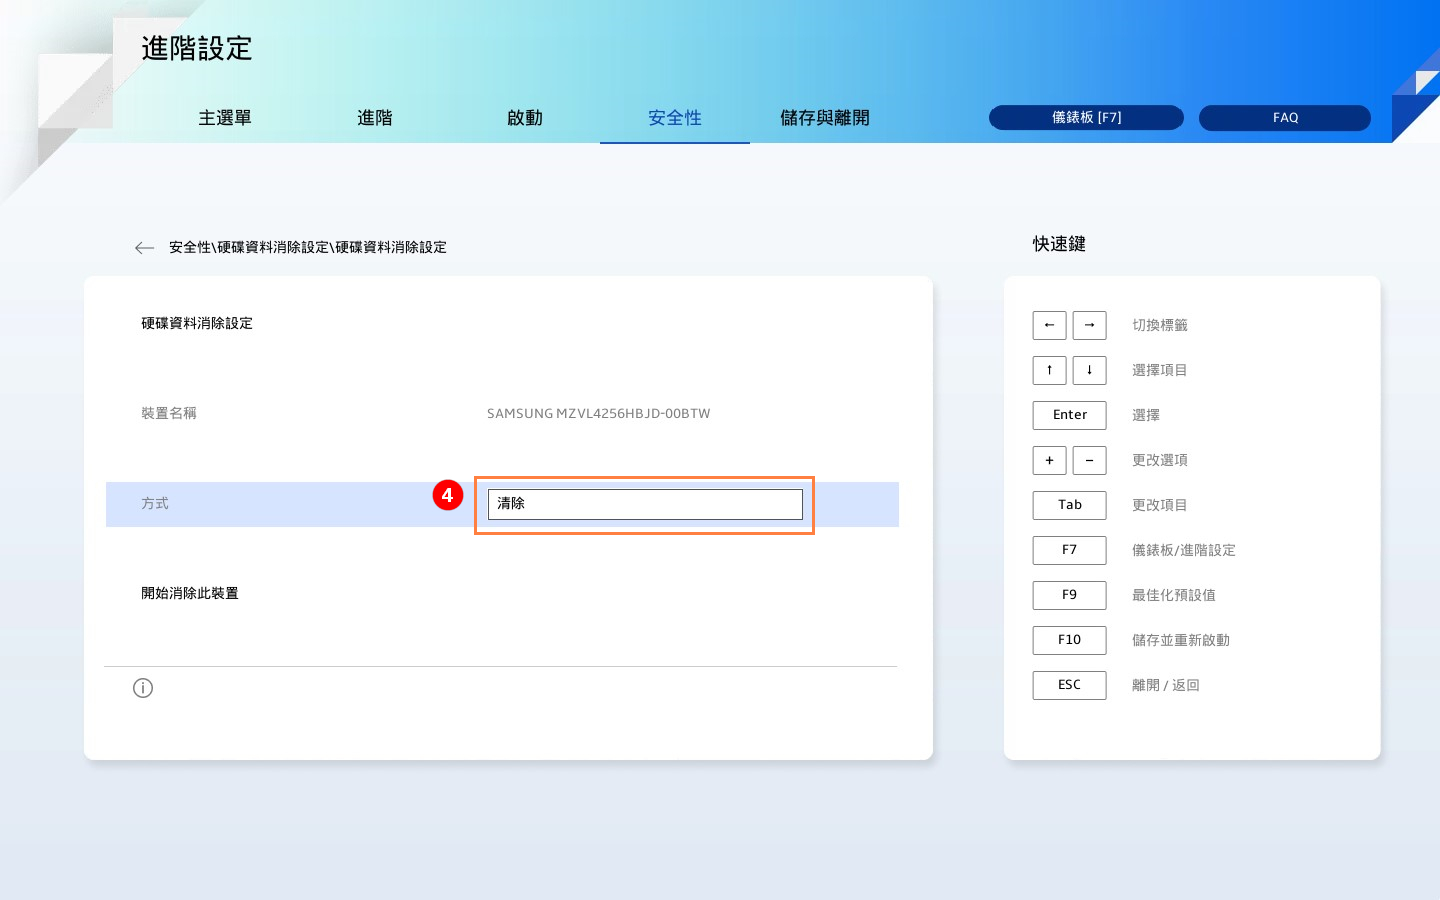Open the FAQ button
1440x900 pixels.
(x=1285, y=118)
